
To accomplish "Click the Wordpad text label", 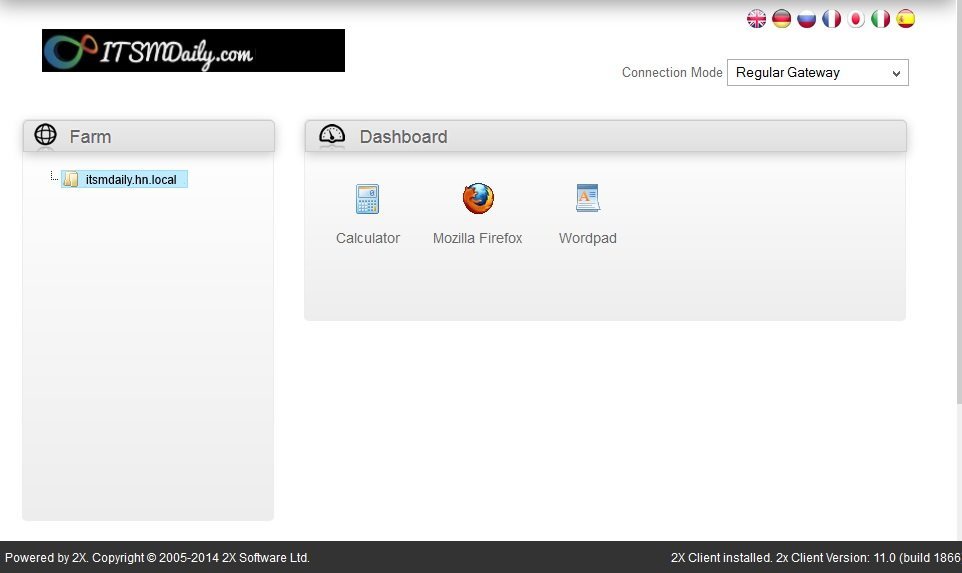I will pyautogui.click(x=588, y=238).
